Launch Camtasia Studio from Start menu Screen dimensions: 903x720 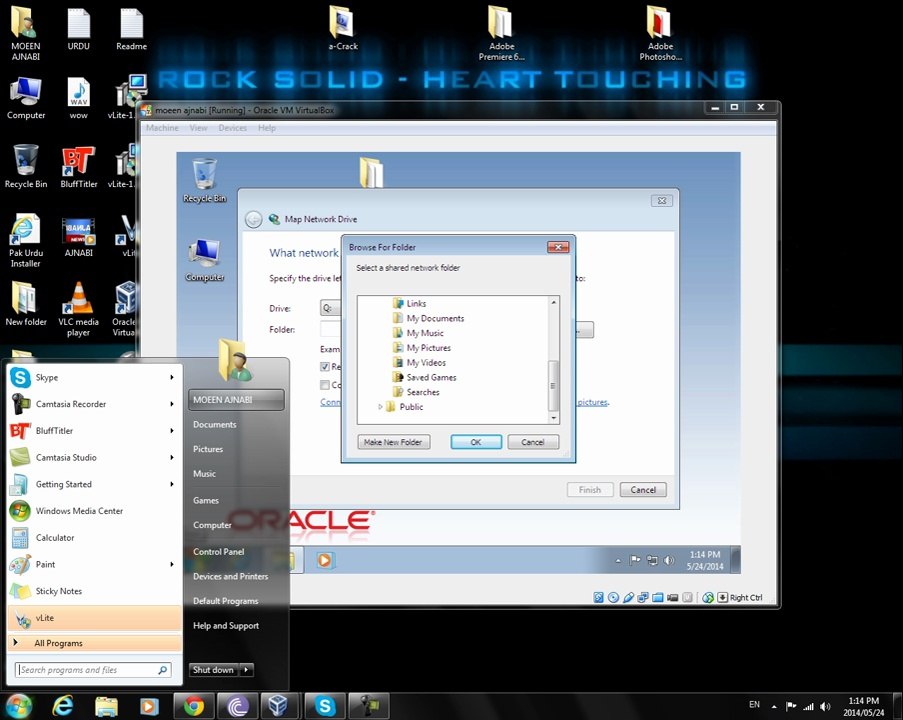tap(92, 457)
